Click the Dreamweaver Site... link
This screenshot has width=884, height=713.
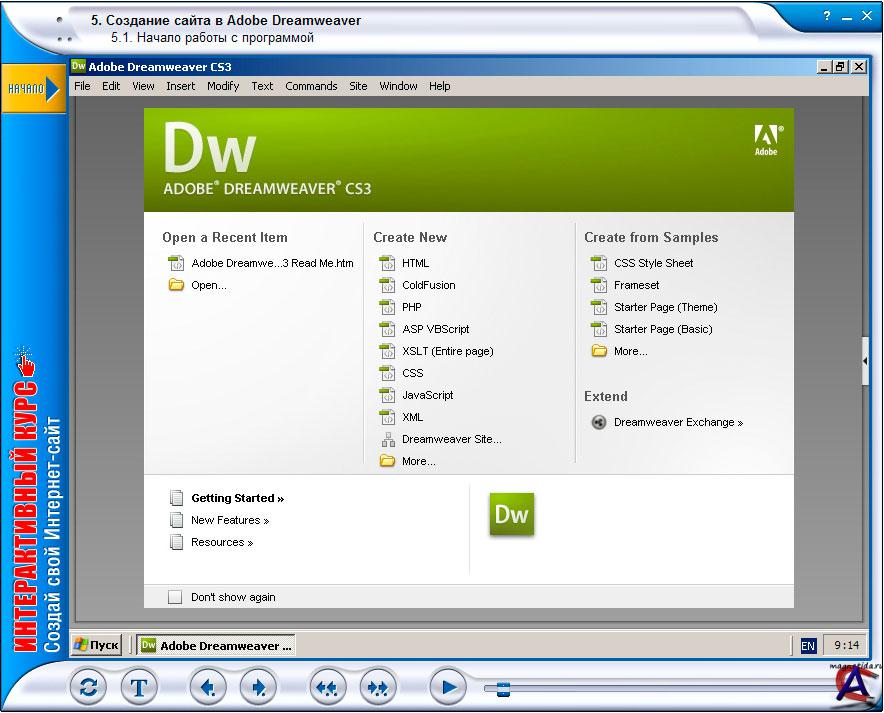coord(452,439)
